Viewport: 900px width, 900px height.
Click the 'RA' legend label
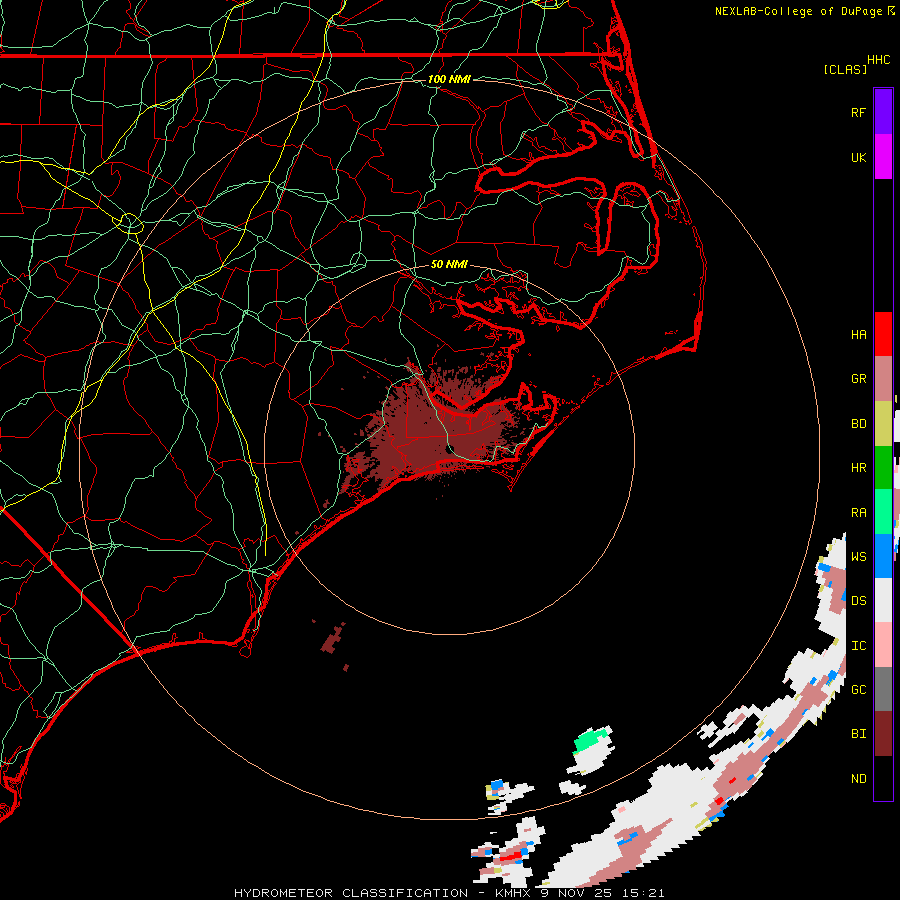coord(858,512)
